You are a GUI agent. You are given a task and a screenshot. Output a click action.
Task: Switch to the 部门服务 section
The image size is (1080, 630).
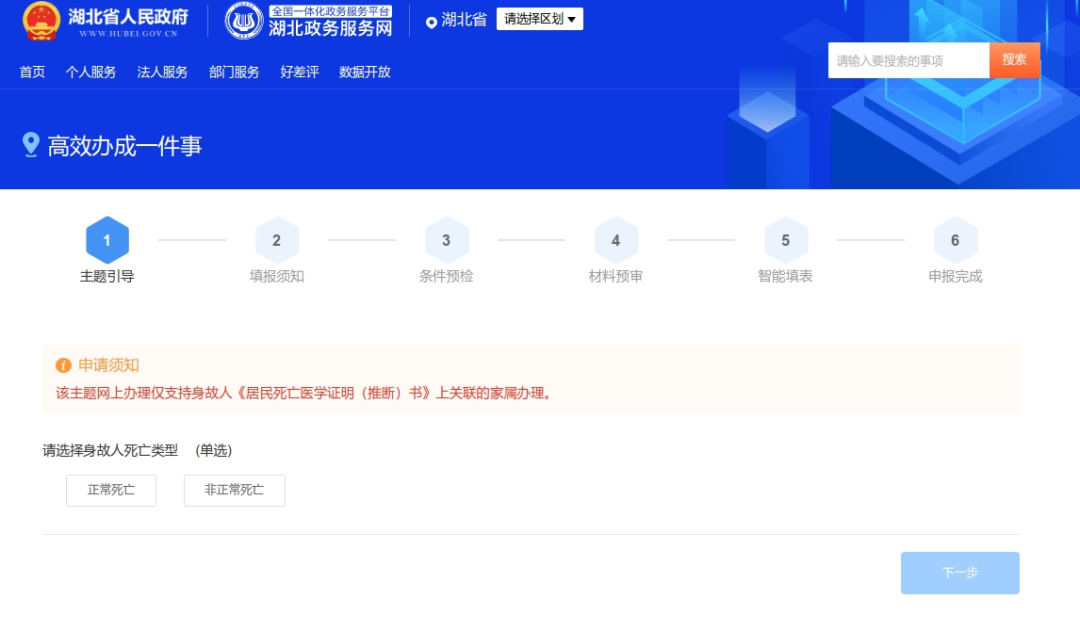236,72
